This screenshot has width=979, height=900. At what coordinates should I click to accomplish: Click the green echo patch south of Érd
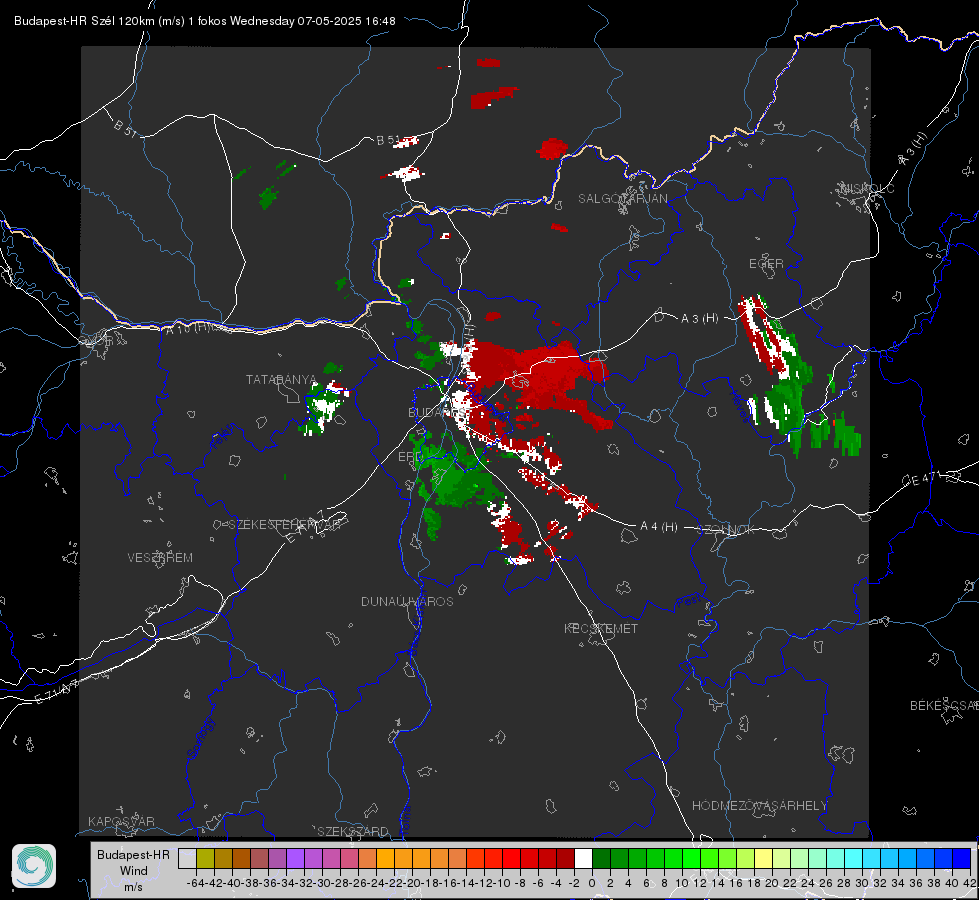click(x=431, y=523)
